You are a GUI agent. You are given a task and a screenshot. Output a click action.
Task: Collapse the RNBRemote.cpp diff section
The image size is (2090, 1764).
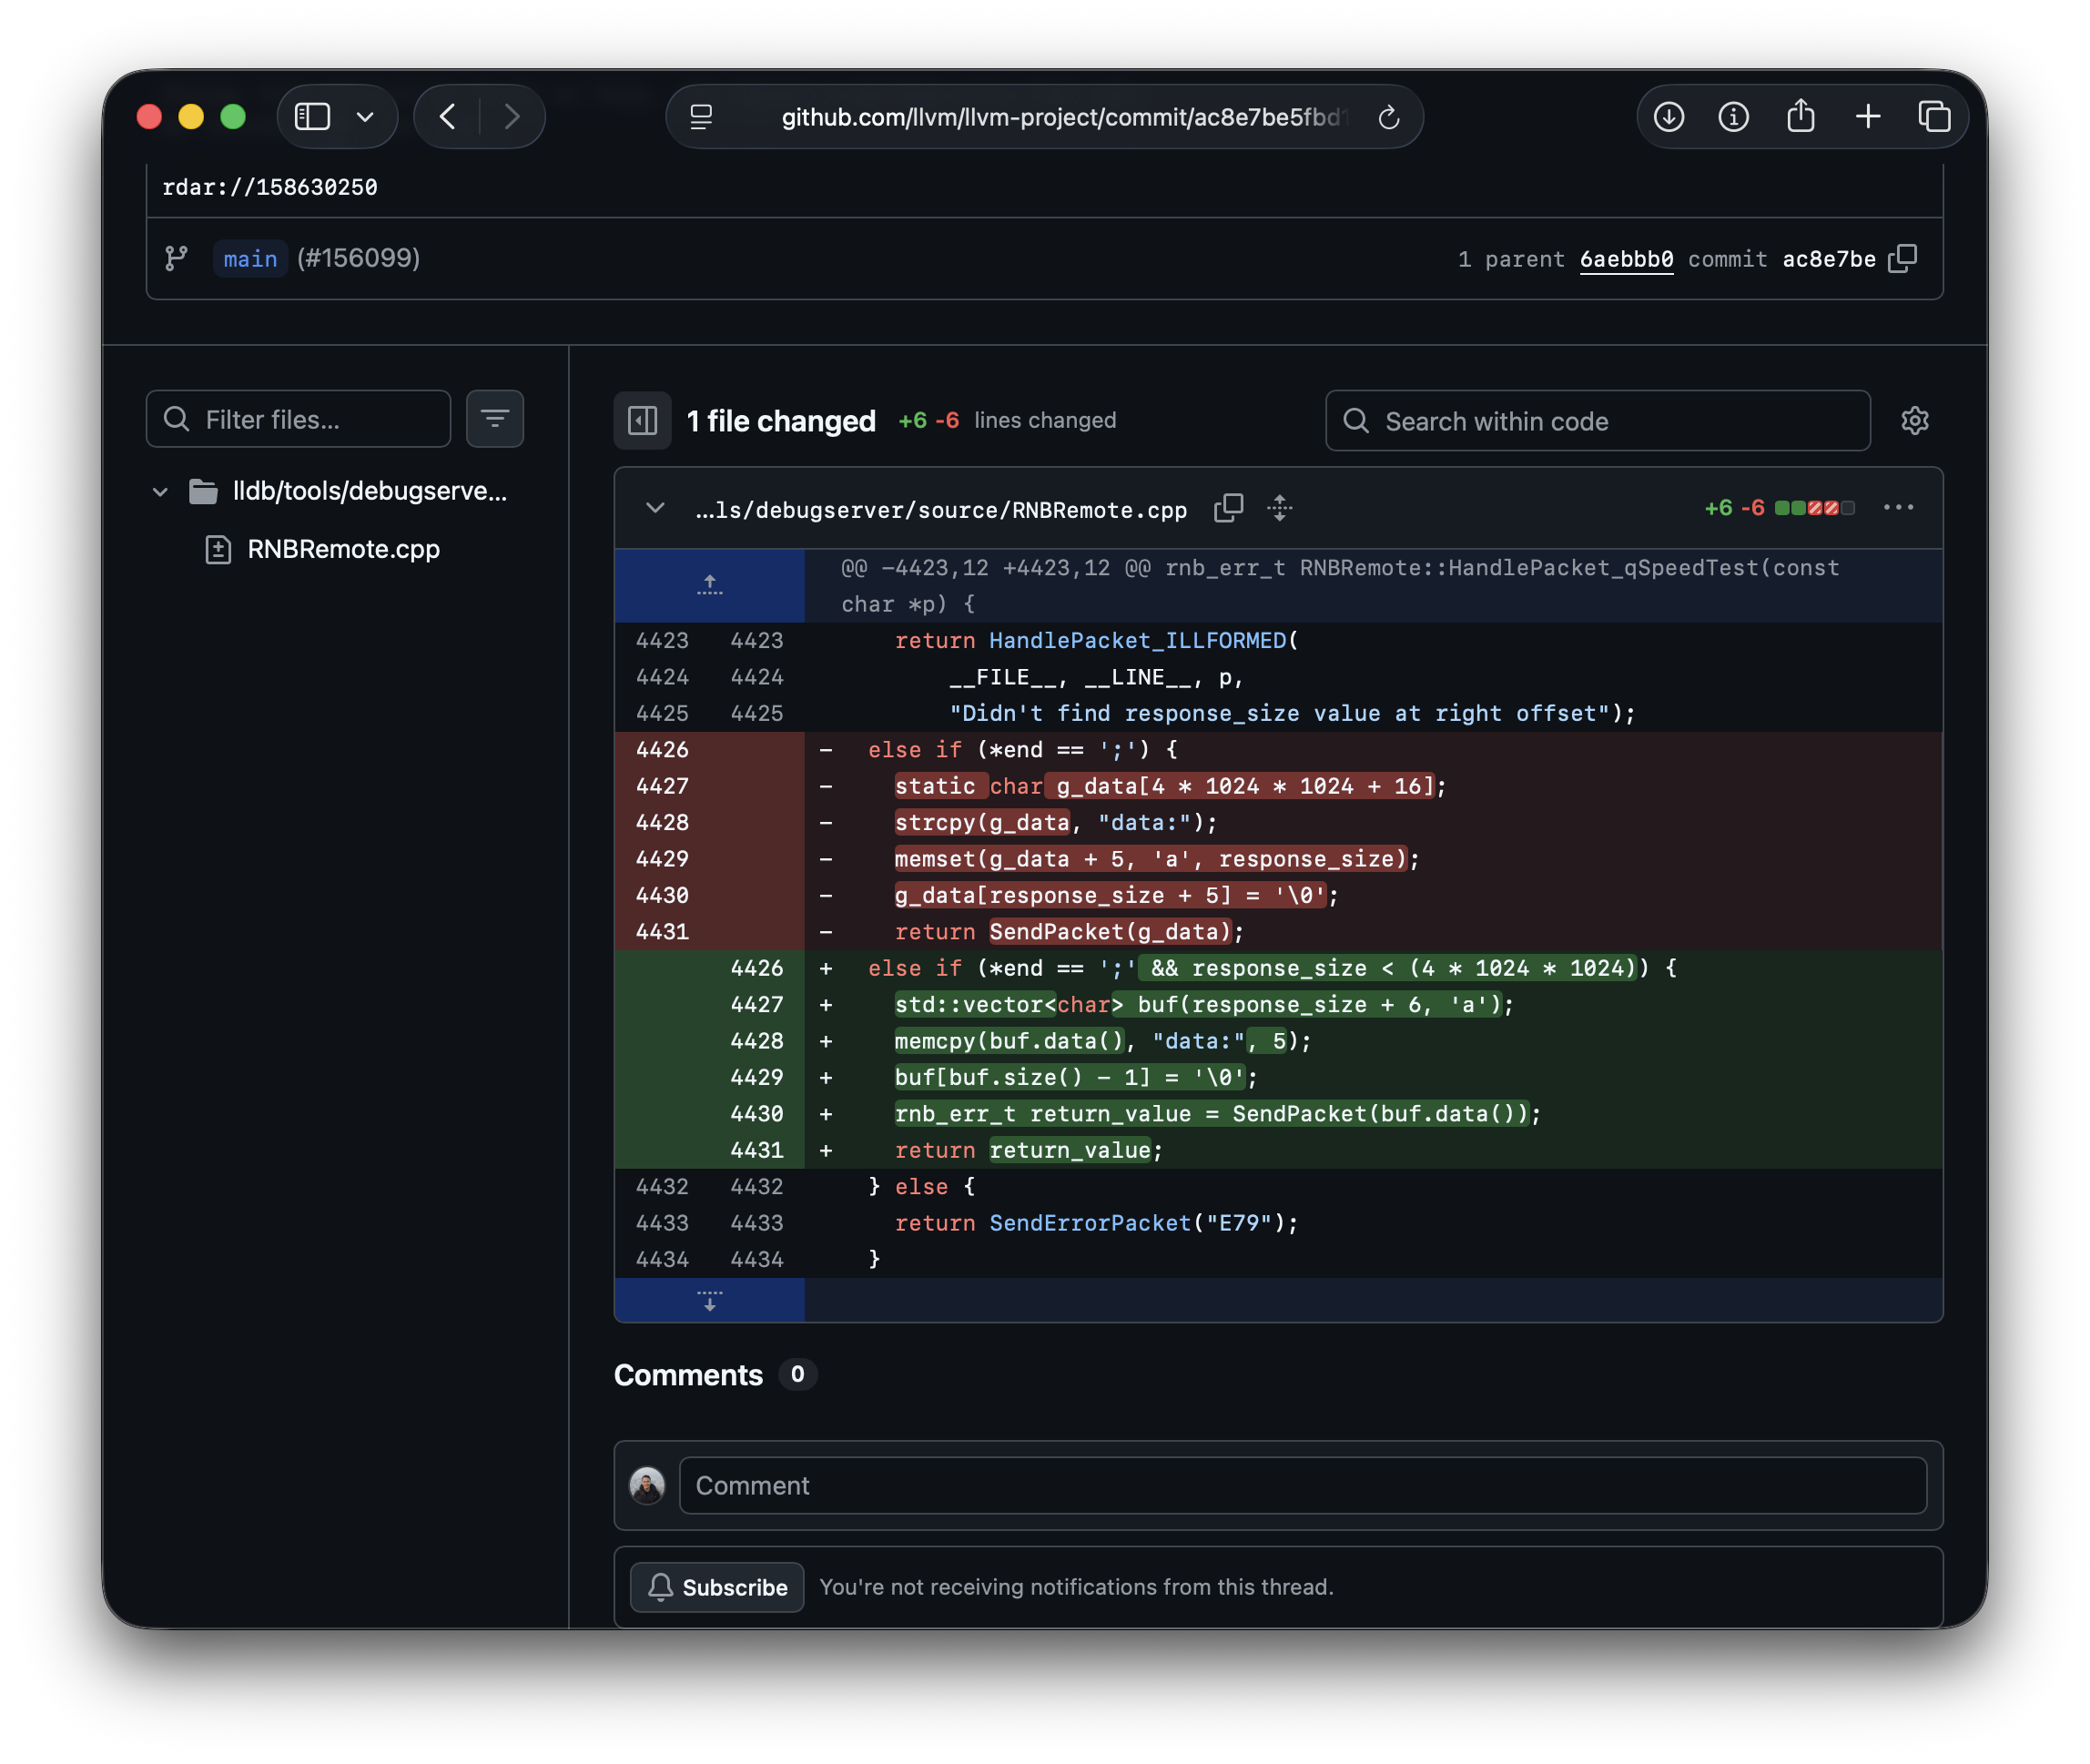[655, 508]
